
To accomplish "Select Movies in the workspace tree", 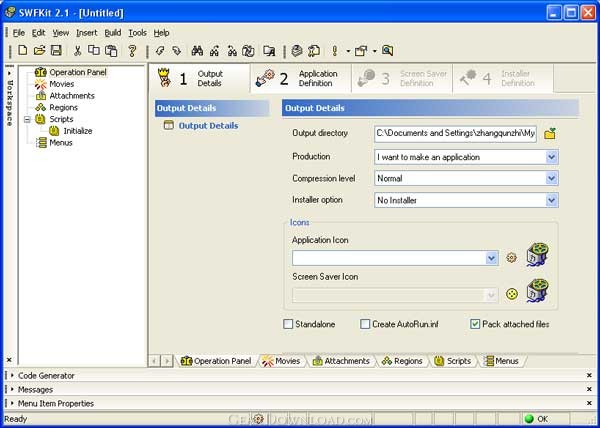I will (x=62, y=84).
